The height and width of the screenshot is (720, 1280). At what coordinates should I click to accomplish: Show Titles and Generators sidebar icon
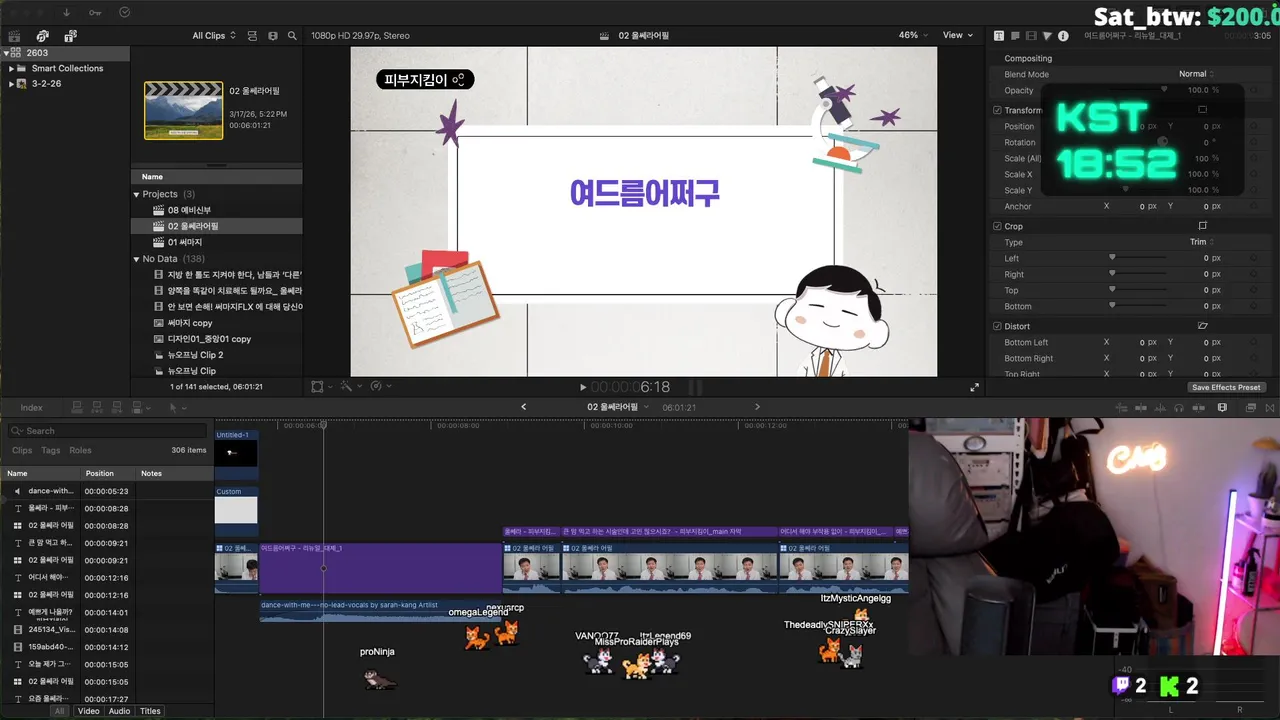click(71, 36)
